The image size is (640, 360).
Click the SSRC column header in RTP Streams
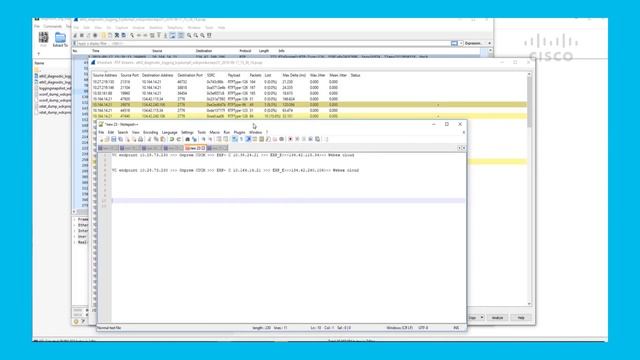point(211,76)
